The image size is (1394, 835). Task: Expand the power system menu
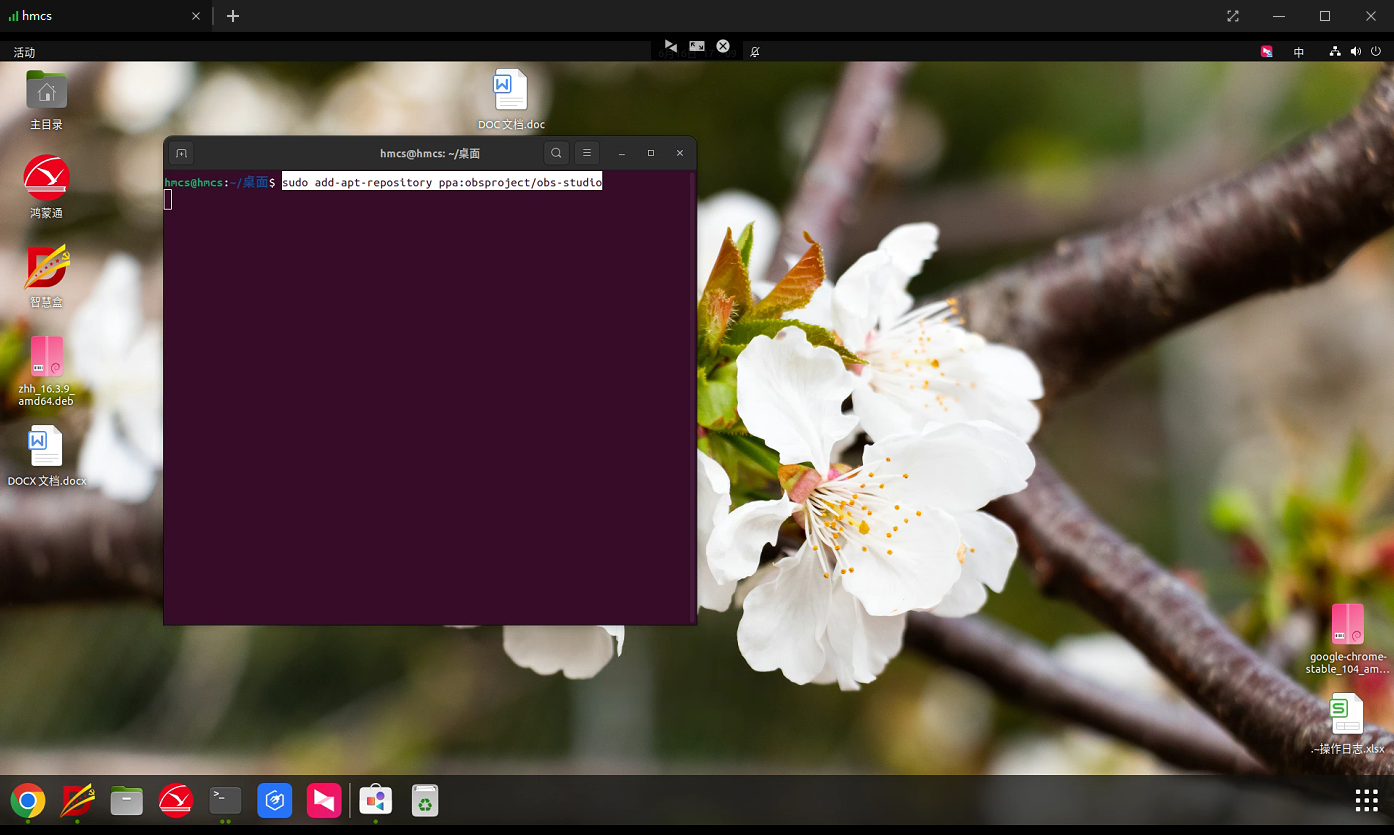pyautogui.click(x=1376, y=52)
